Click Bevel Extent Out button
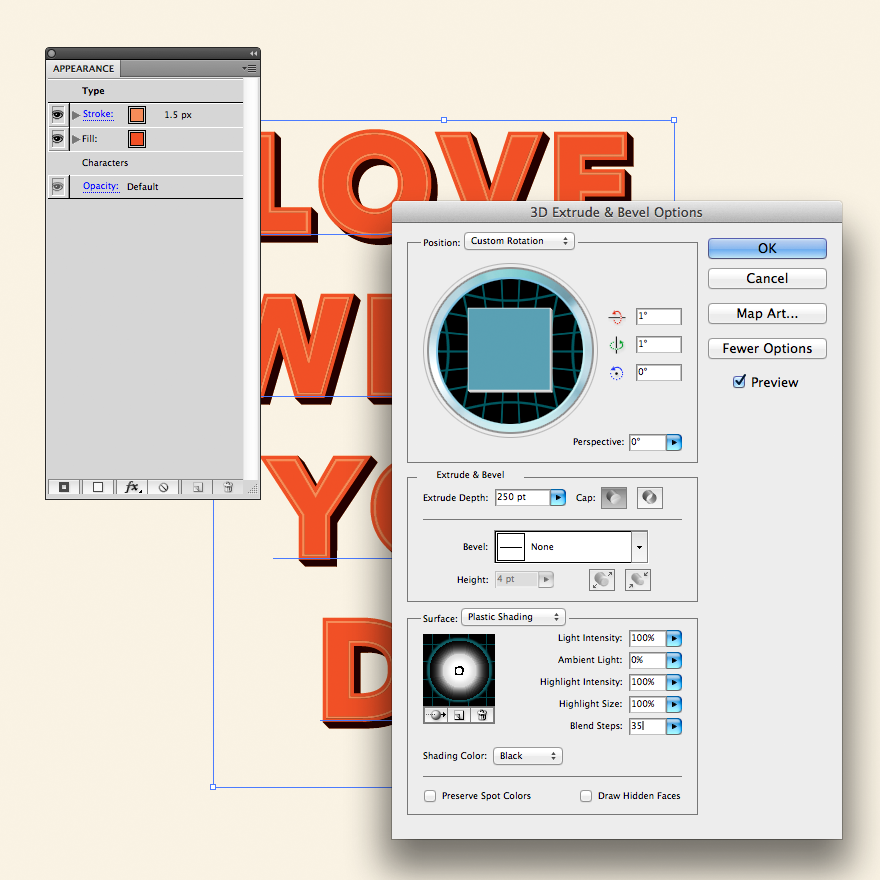Image resolution: width=880 pixels, height=880 pixels. coord(602,580)
